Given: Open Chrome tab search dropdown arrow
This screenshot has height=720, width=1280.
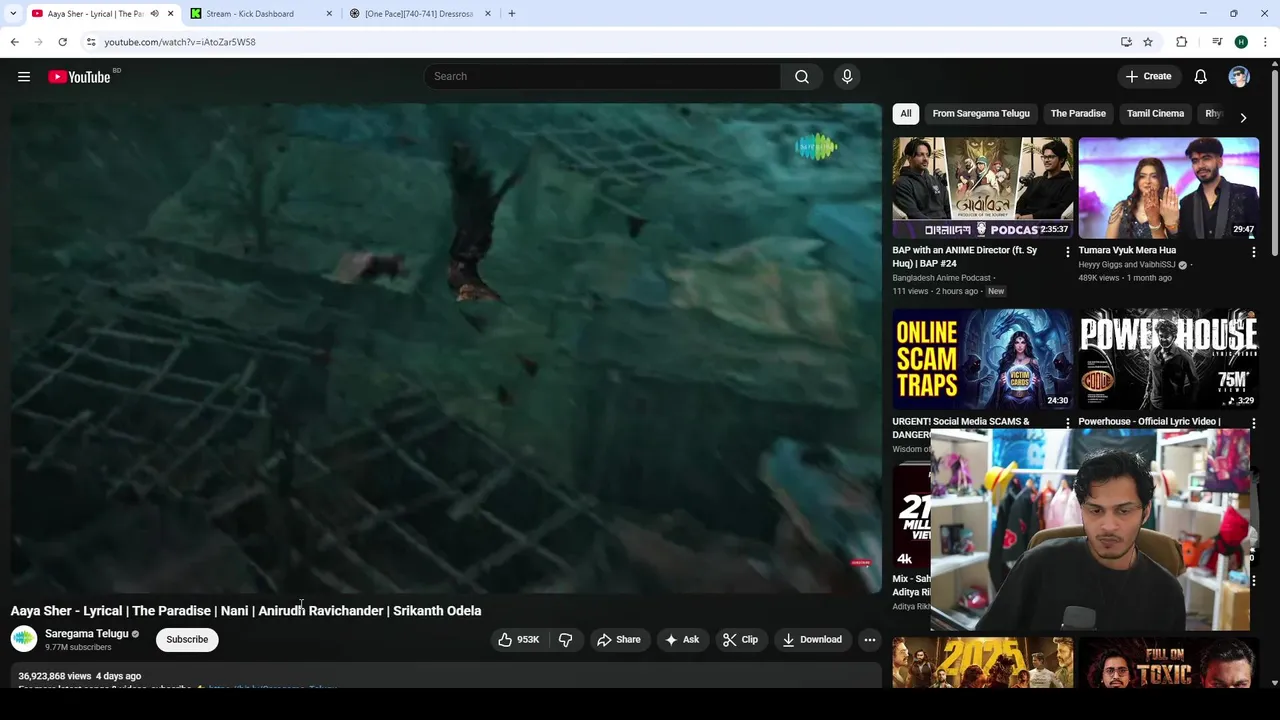Looking at the screenshot, I should point(13,14).
